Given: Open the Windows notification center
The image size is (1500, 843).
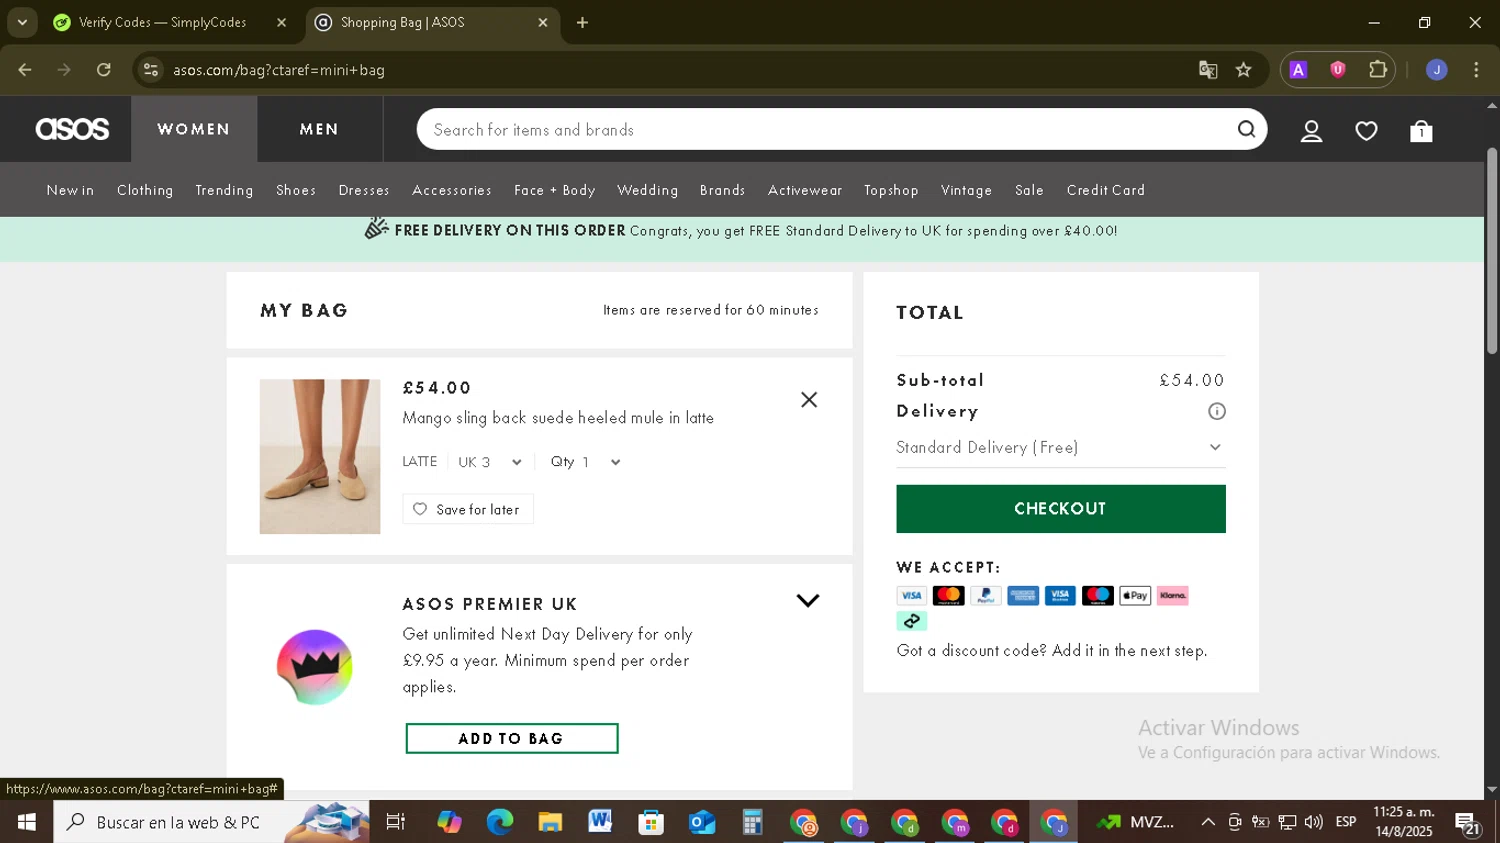Looking at the screenshot, I should point(1468,823).
